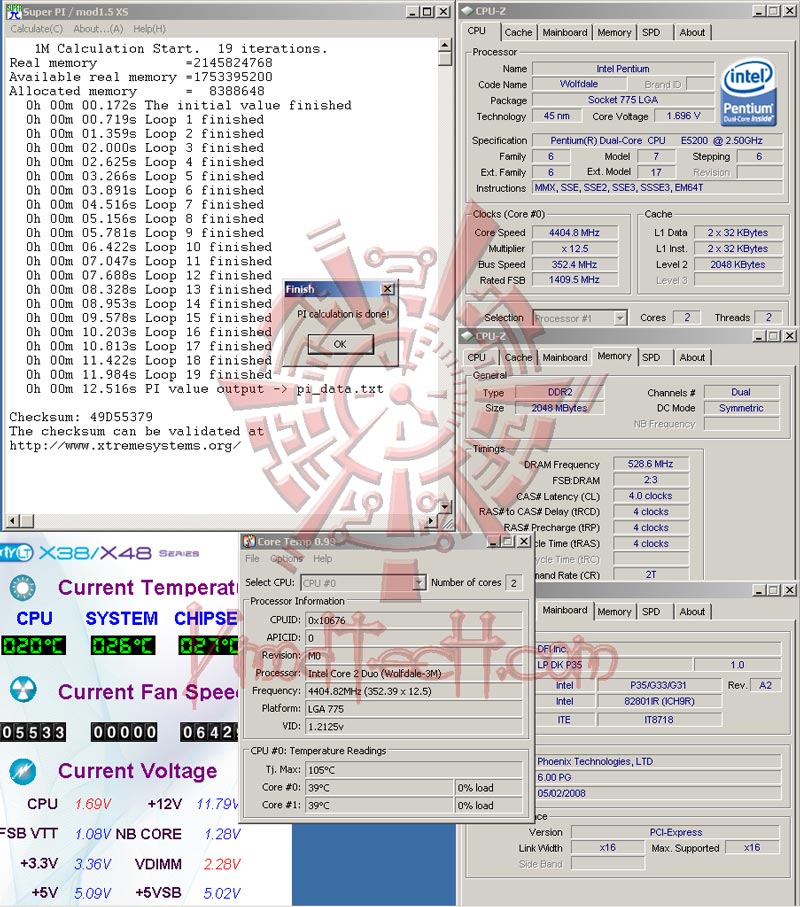The height and width of the screenshot is (907, 800).
Task: Click Super PI vertical scrollbar down arrow
Action: [444, 506]
